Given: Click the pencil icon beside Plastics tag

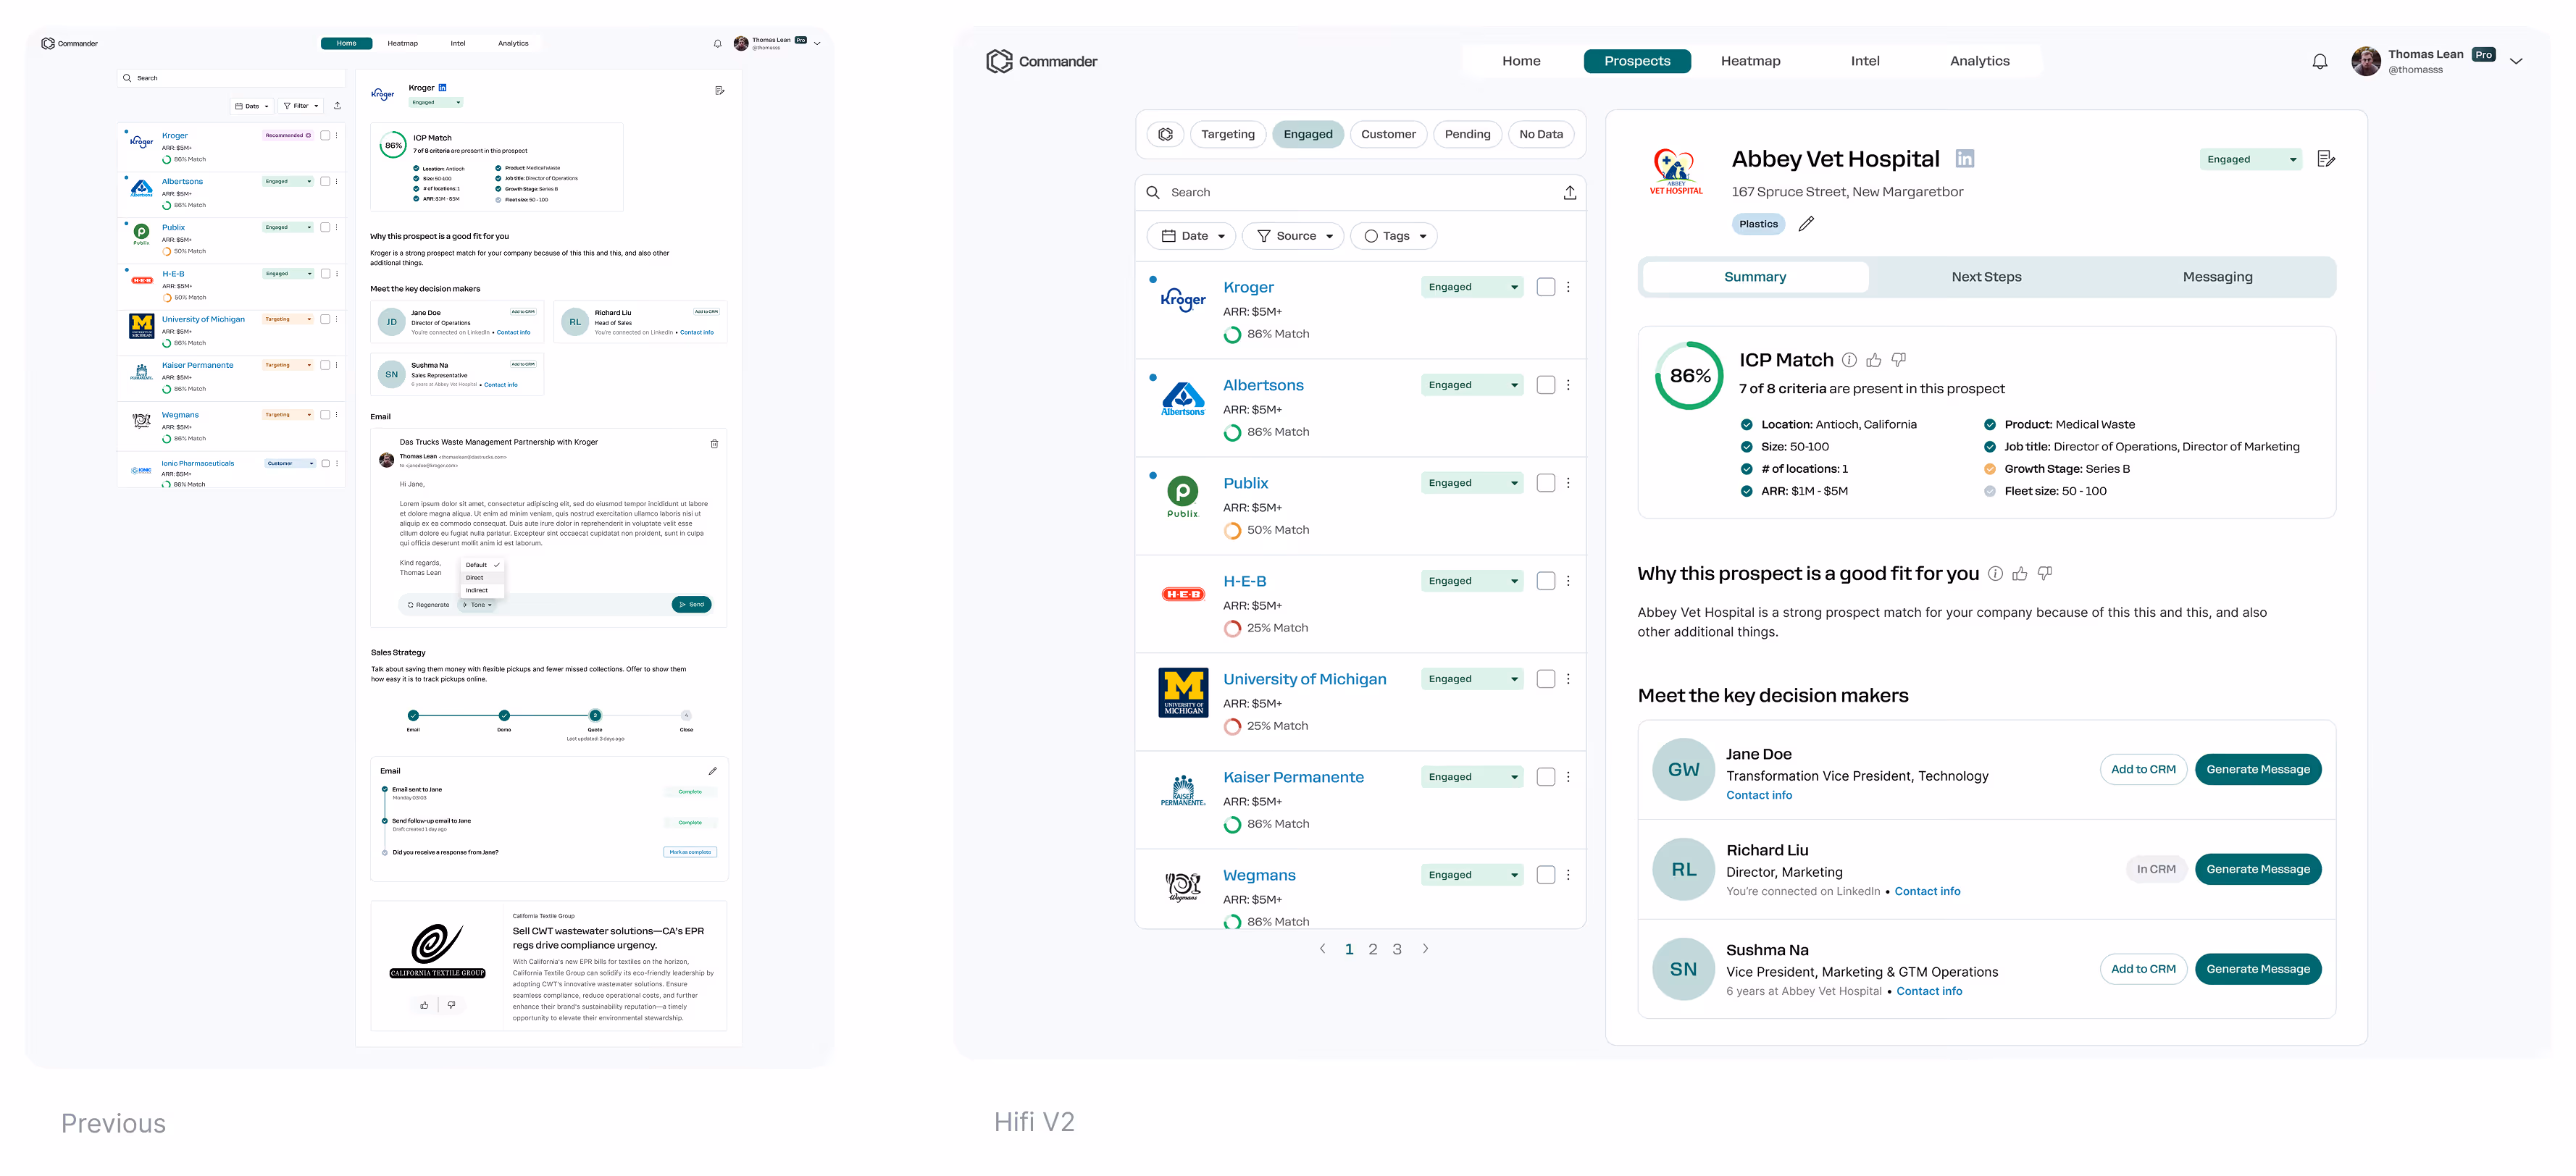Looking at the screenshot, I should click(1805, 224).
